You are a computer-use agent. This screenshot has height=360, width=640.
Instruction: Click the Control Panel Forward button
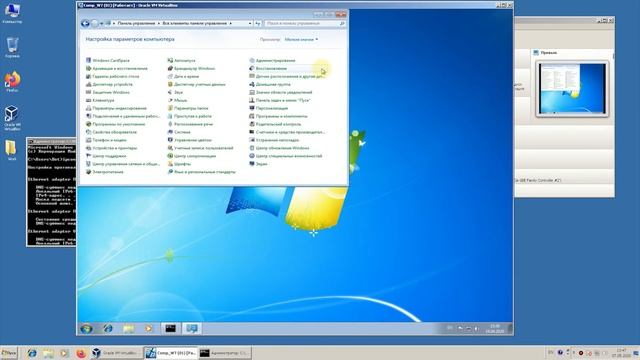pos(95,24)
